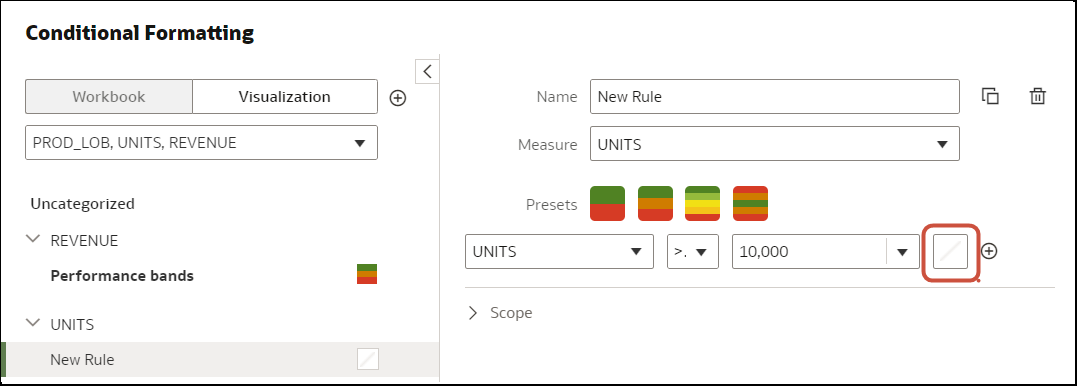Duplicate the rule using copy icon

(x=990, y=96)
